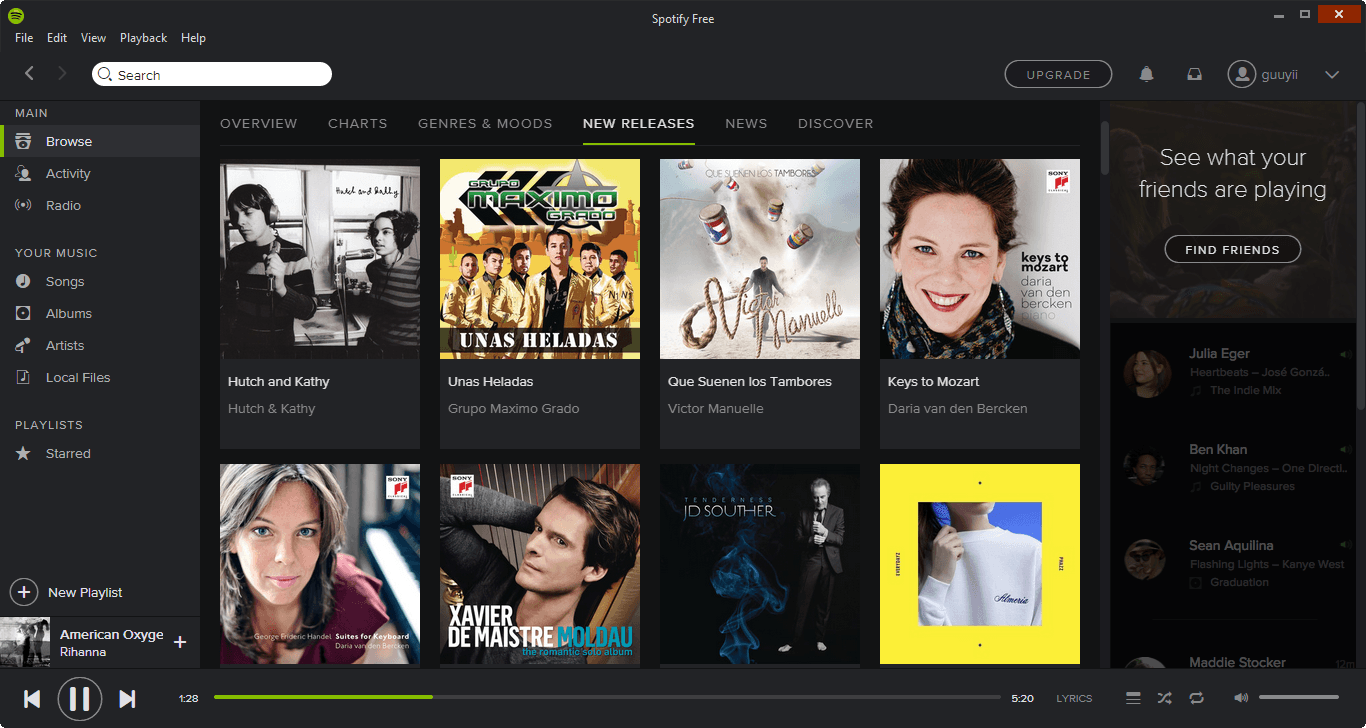Viewport: 1366px width, 728px height.
Task: Open JD Souther Tenderness album cover
Action: tap(760, 564)
